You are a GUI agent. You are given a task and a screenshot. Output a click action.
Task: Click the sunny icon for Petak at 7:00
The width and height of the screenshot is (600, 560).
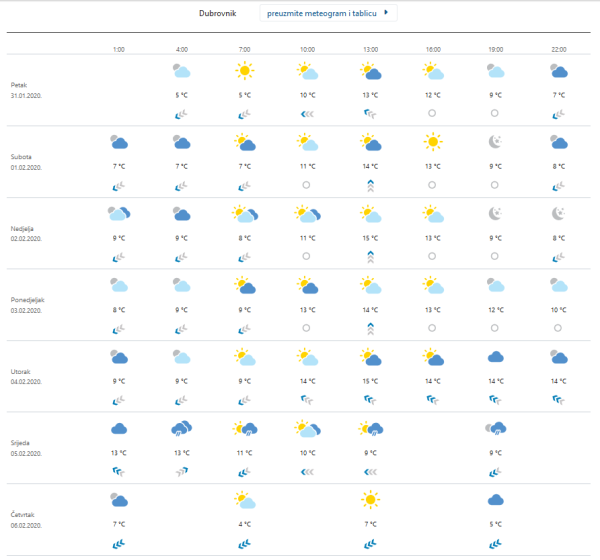tap(244, 71)
